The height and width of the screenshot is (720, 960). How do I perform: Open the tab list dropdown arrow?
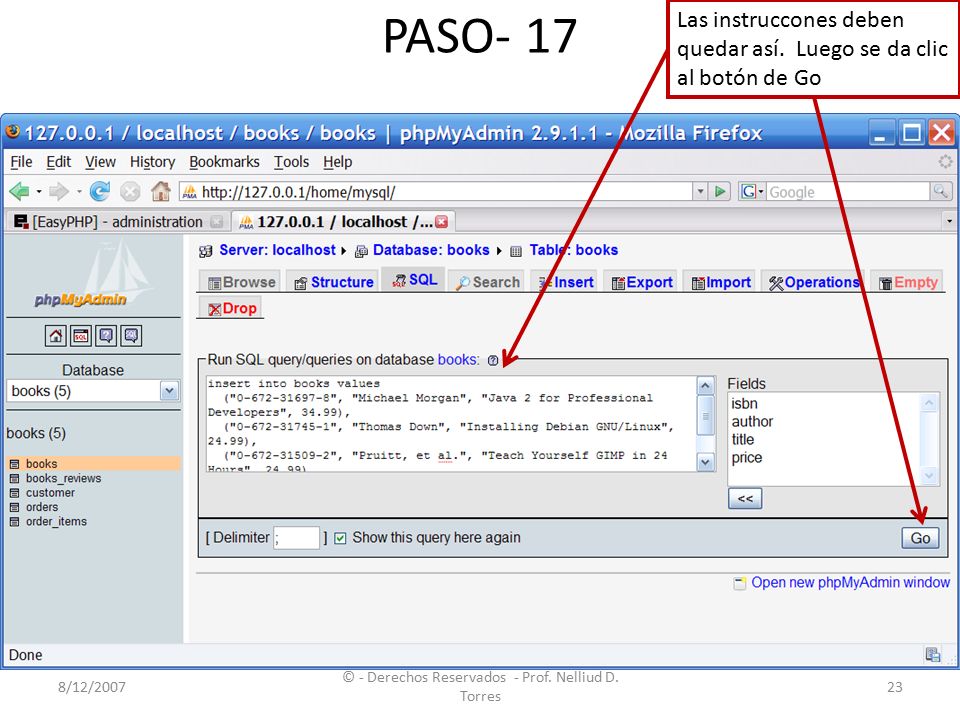(949, 221)
